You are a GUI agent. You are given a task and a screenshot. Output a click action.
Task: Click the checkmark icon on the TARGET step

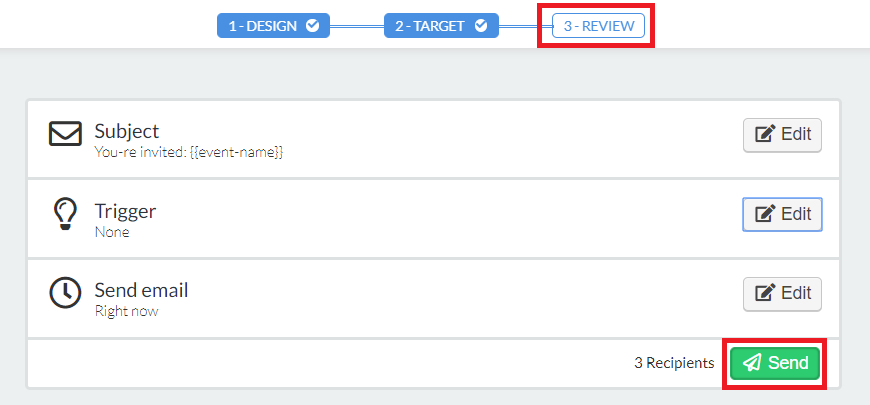pos(481,26)
